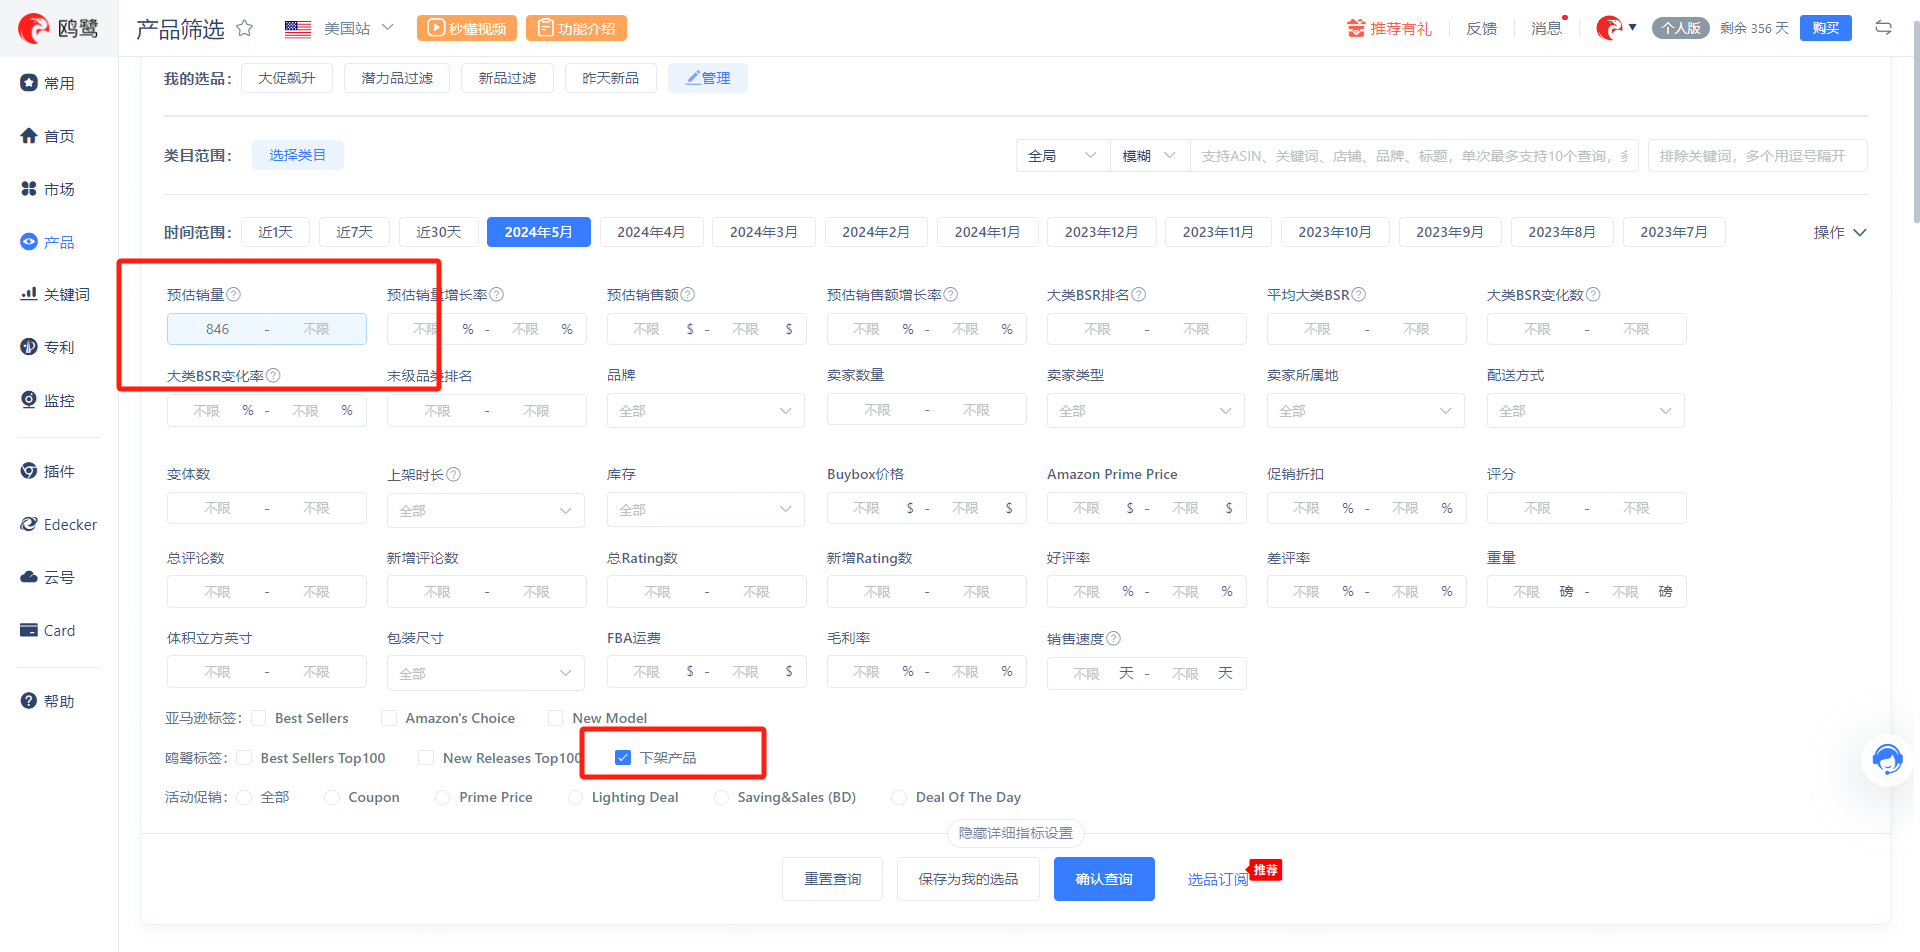
Task: Open 市场 sidebar icon
Action: [x=29, y=189]
